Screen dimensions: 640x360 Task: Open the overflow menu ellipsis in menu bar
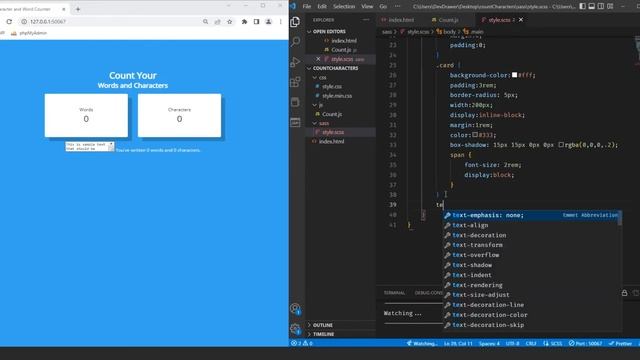[x=398, y=6]
